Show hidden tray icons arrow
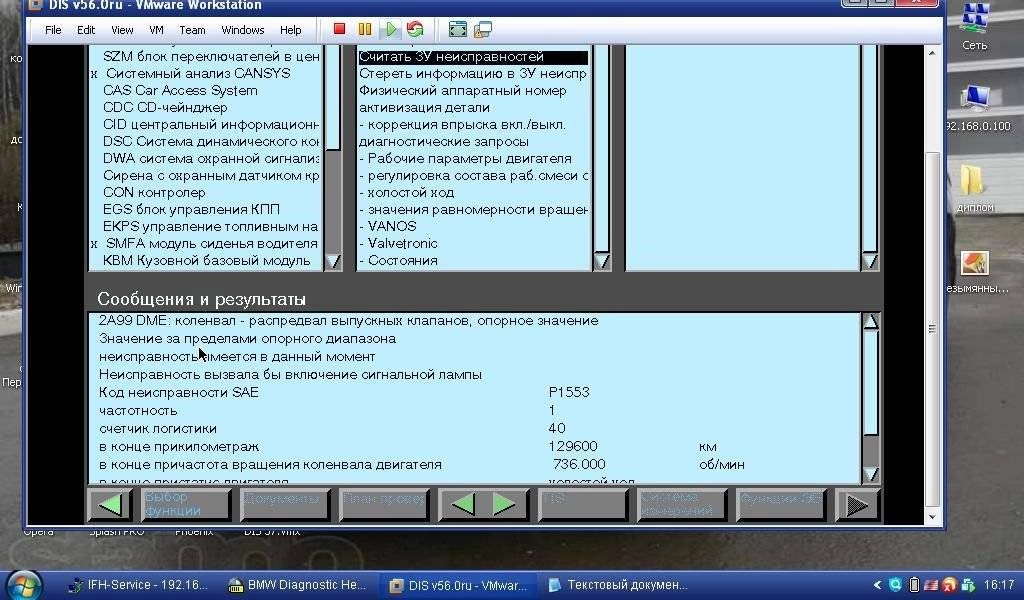This screenshot has height=600, width=1024. point(878,585)
